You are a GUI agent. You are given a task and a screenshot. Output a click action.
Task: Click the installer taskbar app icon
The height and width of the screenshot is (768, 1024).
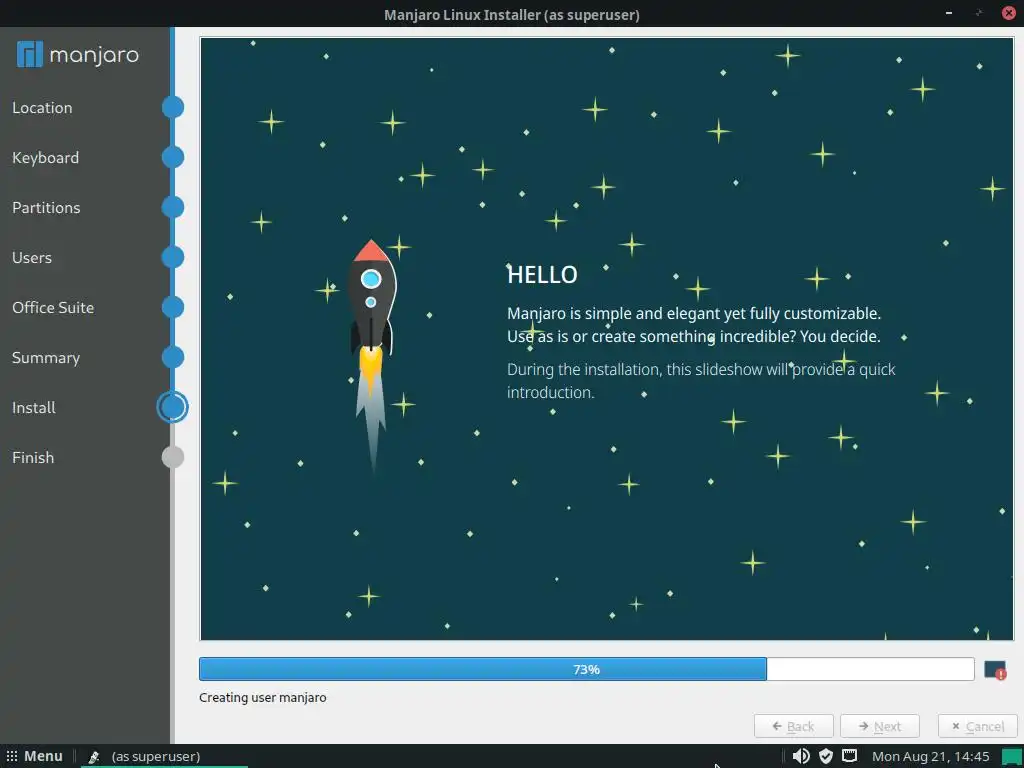94,757
